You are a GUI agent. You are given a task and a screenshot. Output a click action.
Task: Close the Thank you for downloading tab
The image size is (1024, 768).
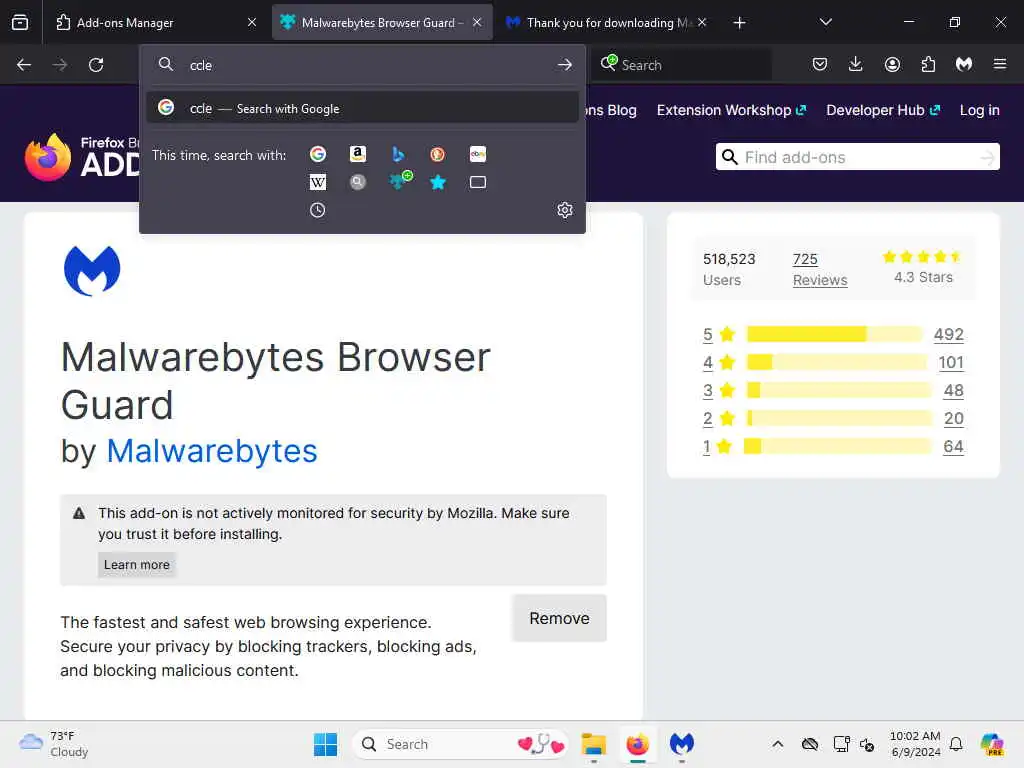(702, 23)
